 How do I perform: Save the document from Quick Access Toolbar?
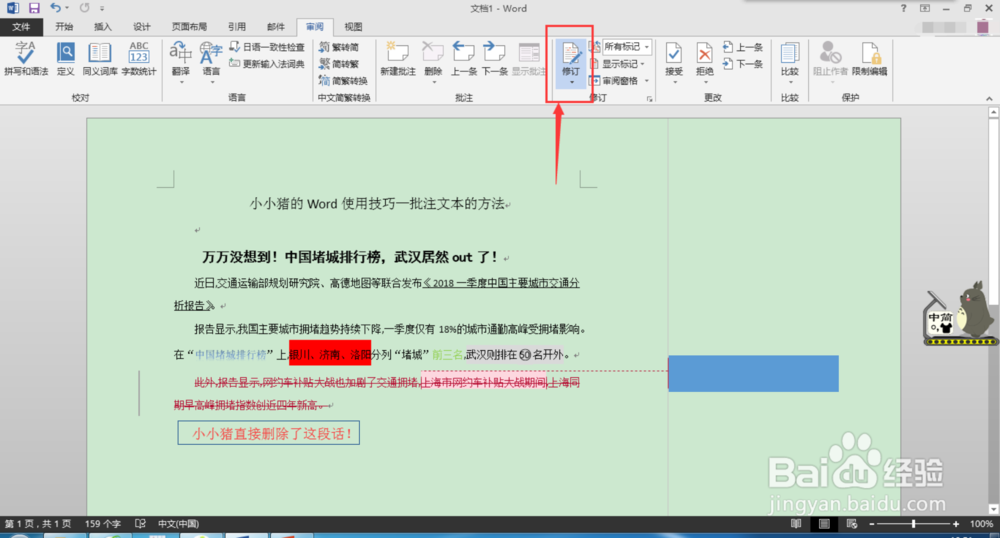pos(34,8)
